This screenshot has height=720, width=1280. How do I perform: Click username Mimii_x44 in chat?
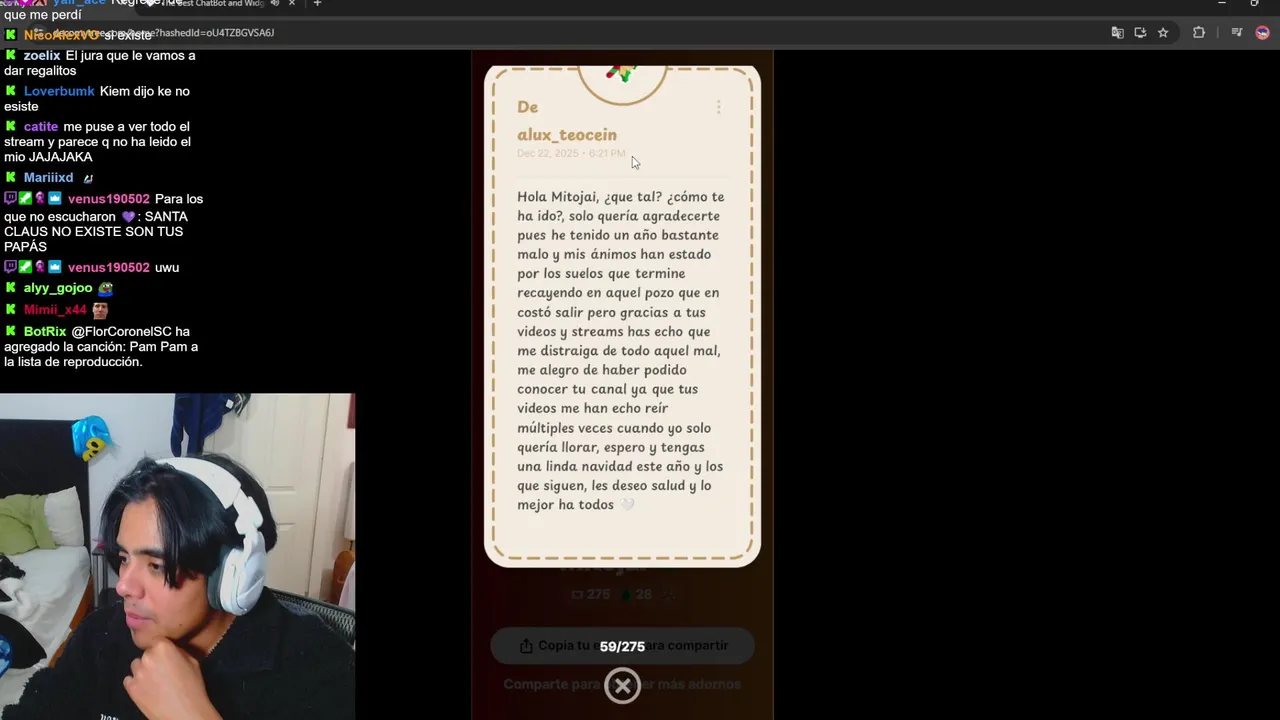coord(55,310)
